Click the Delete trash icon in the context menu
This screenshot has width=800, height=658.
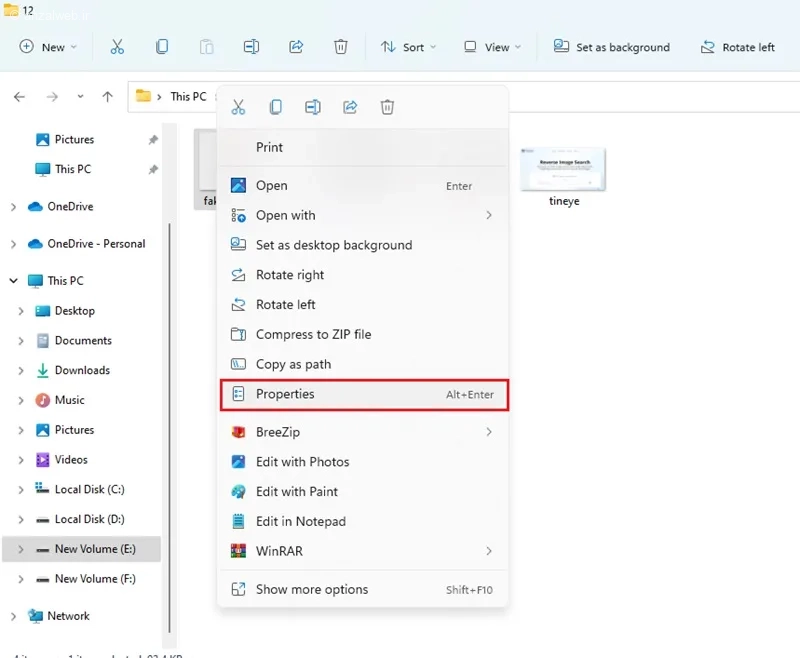387,107
